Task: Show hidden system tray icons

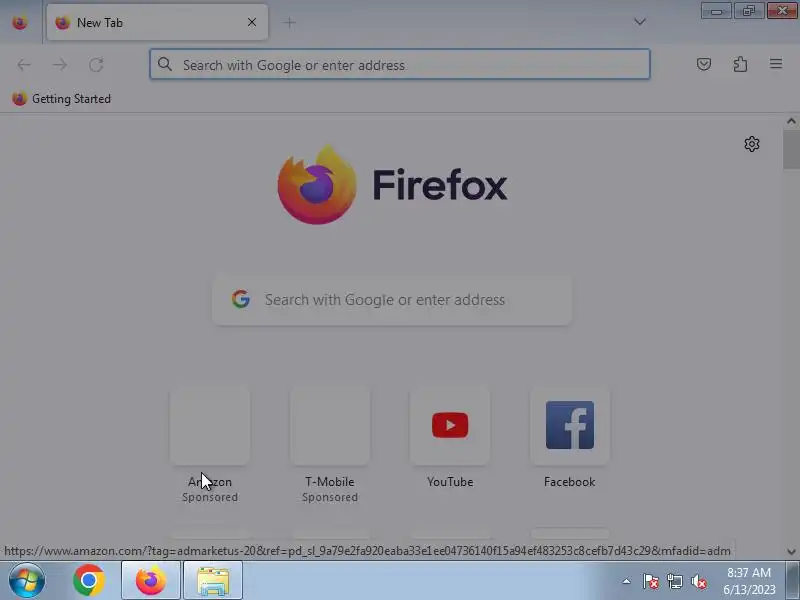Action: click(x=627, y=581)
